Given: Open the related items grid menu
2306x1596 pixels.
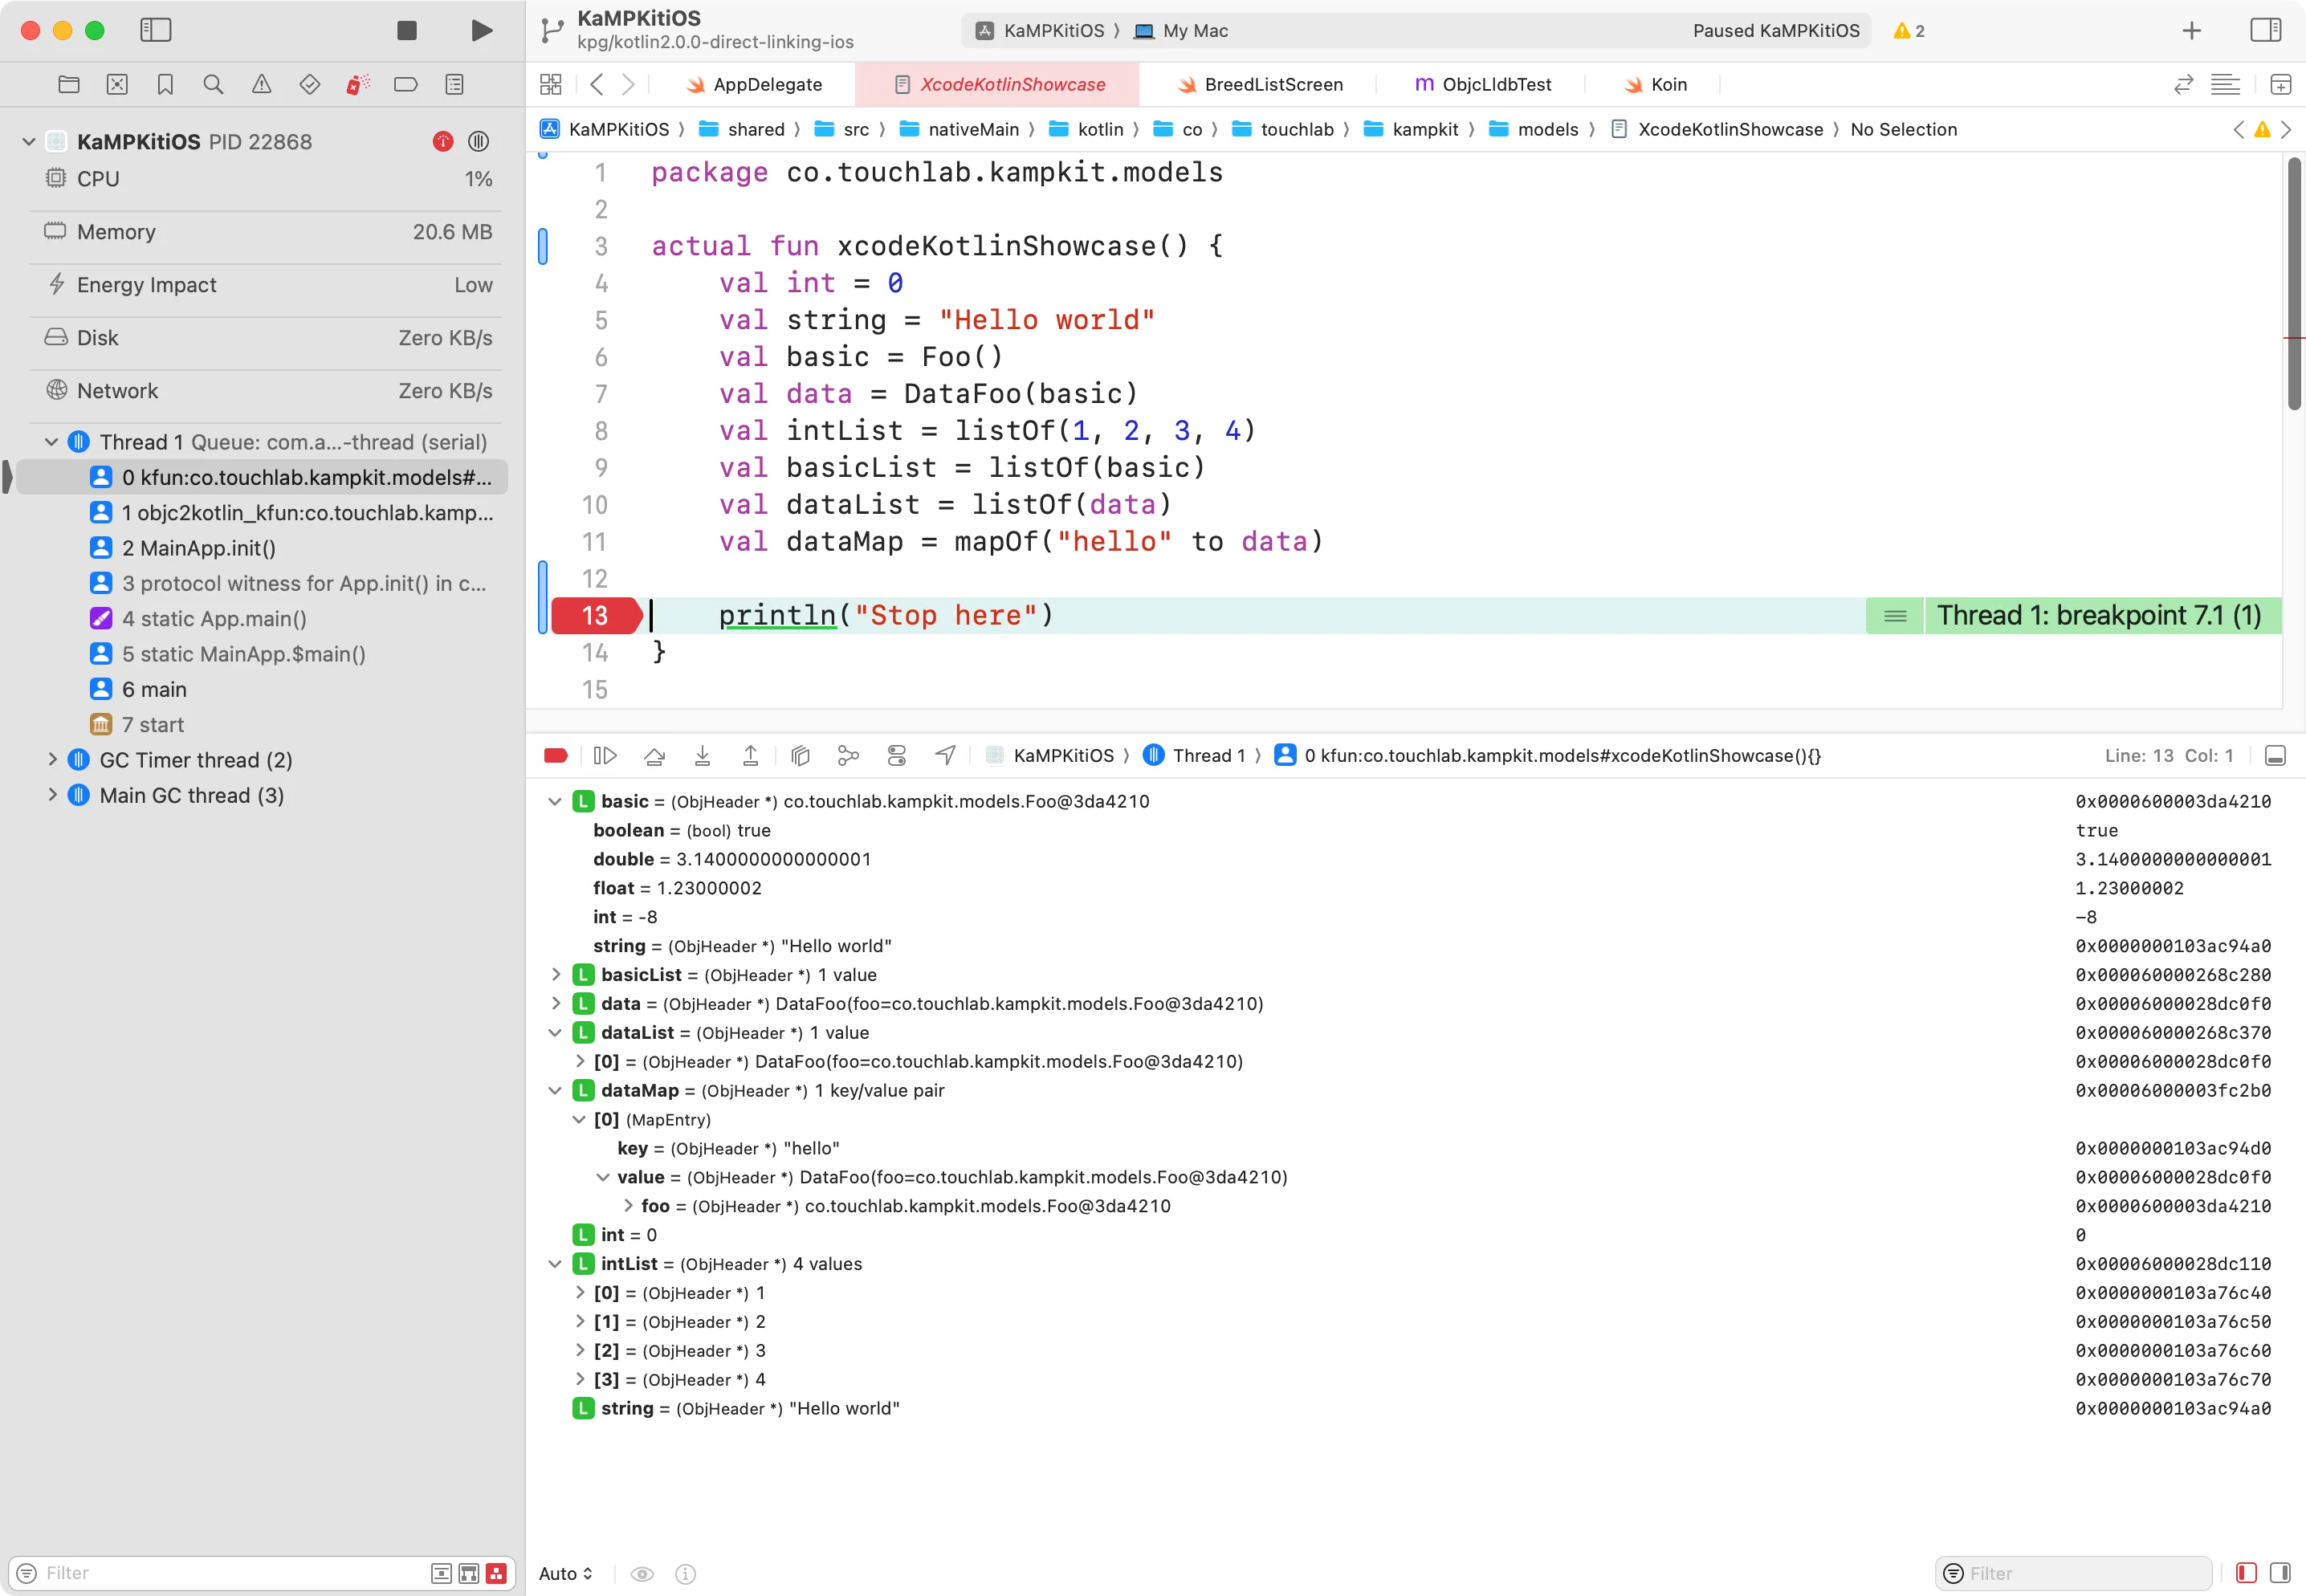Looking at the screenshot, I should pos(551,84).
